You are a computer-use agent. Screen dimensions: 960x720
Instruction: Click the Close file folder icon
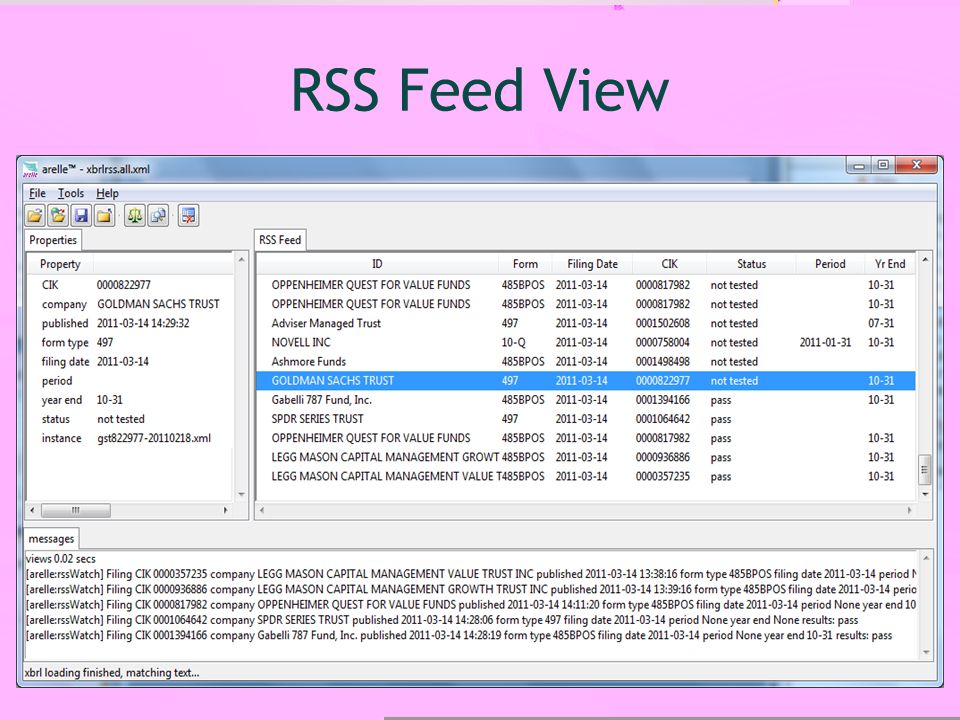(105, 216)
